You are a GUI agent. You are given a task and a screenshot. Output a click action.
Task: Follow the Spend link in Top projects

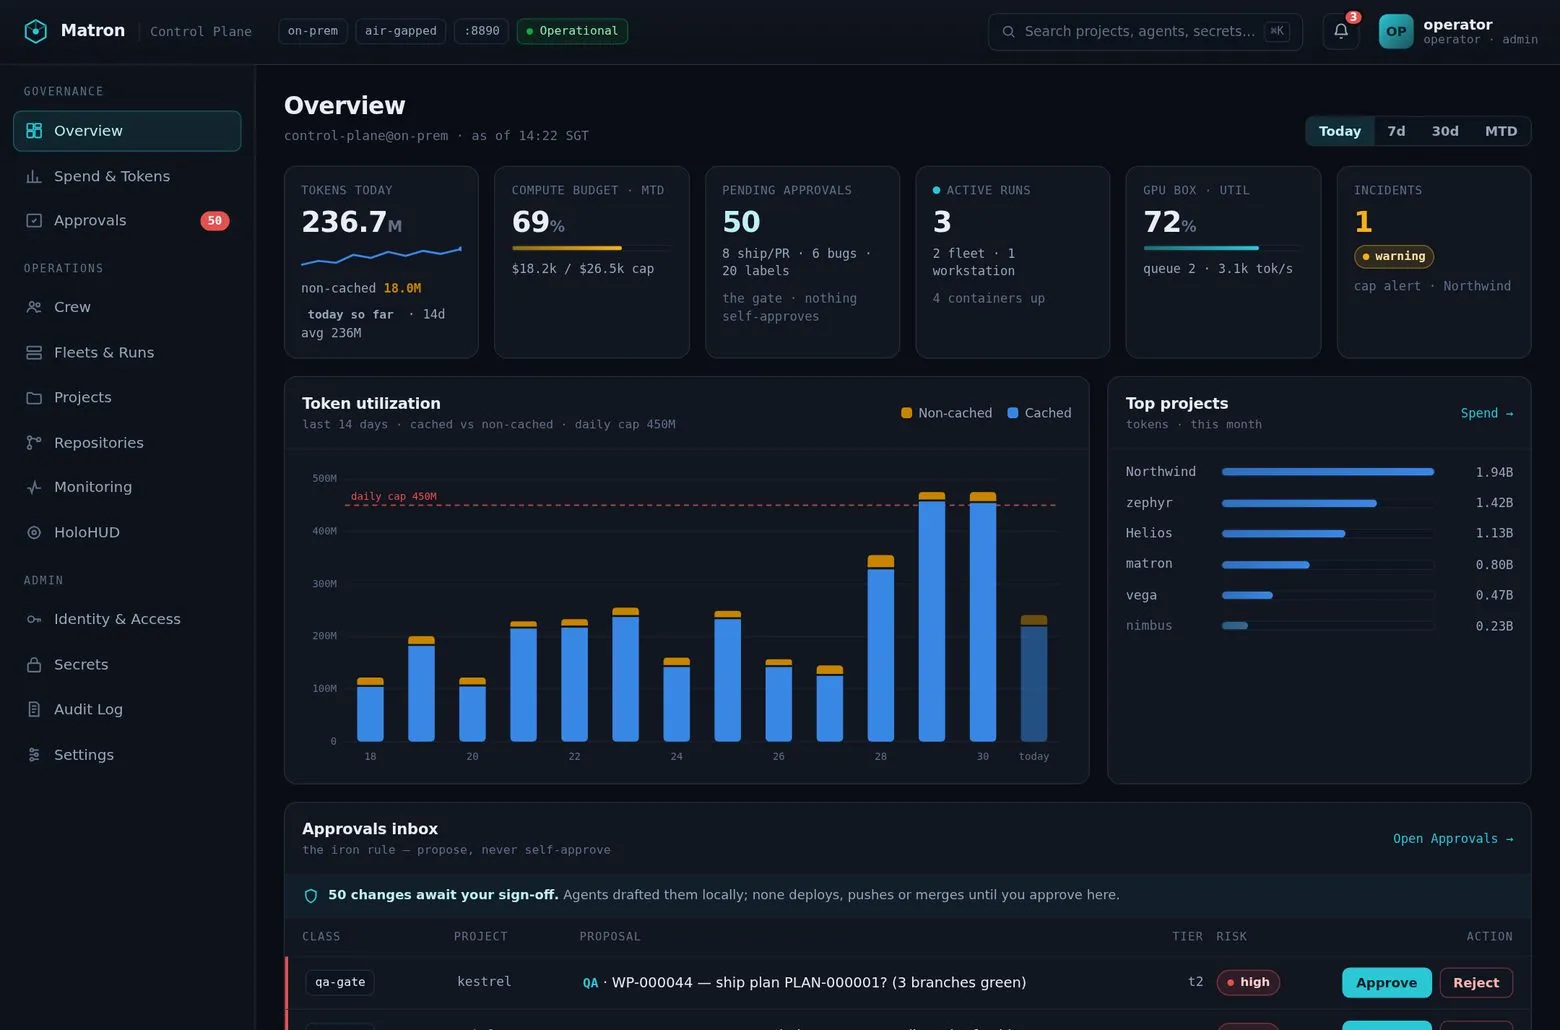[1486, 413]
